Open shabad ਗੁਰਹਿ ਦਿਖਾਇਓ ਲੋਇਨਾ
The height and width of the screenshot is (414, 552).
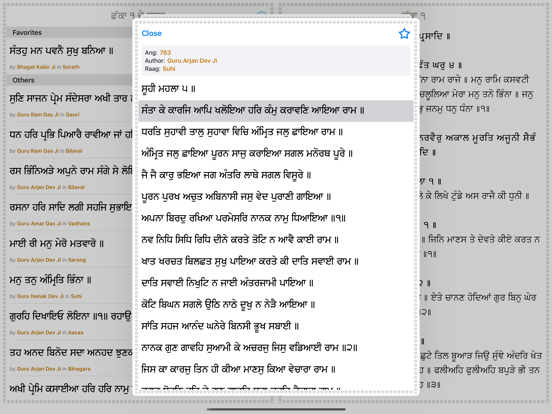pos(70,316)
